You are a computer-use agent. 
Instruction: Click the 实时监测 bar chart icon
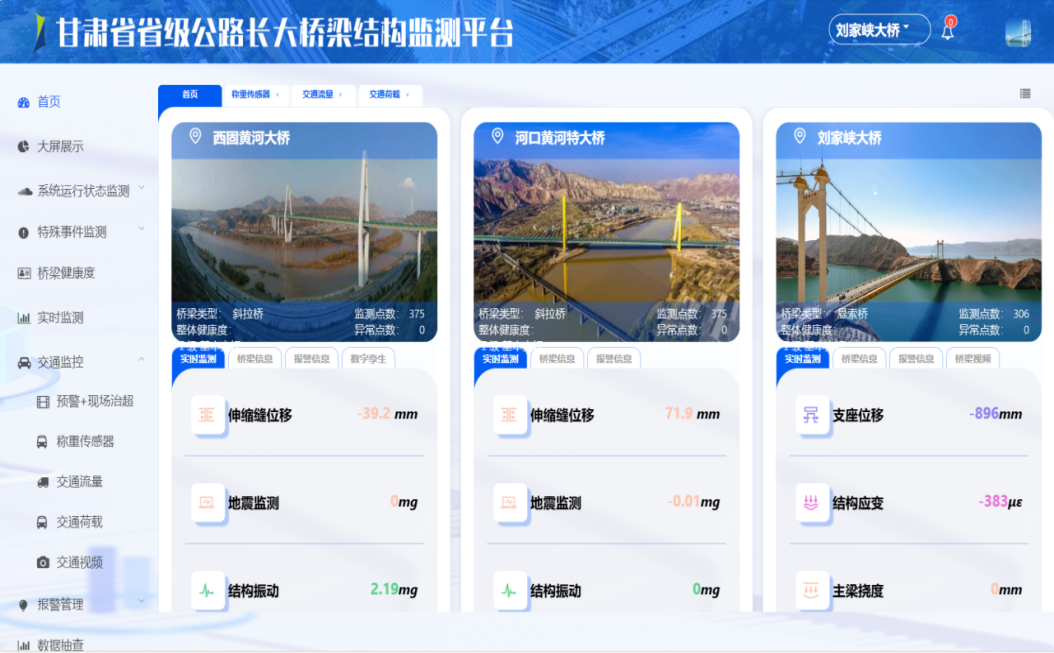(24, 318)
